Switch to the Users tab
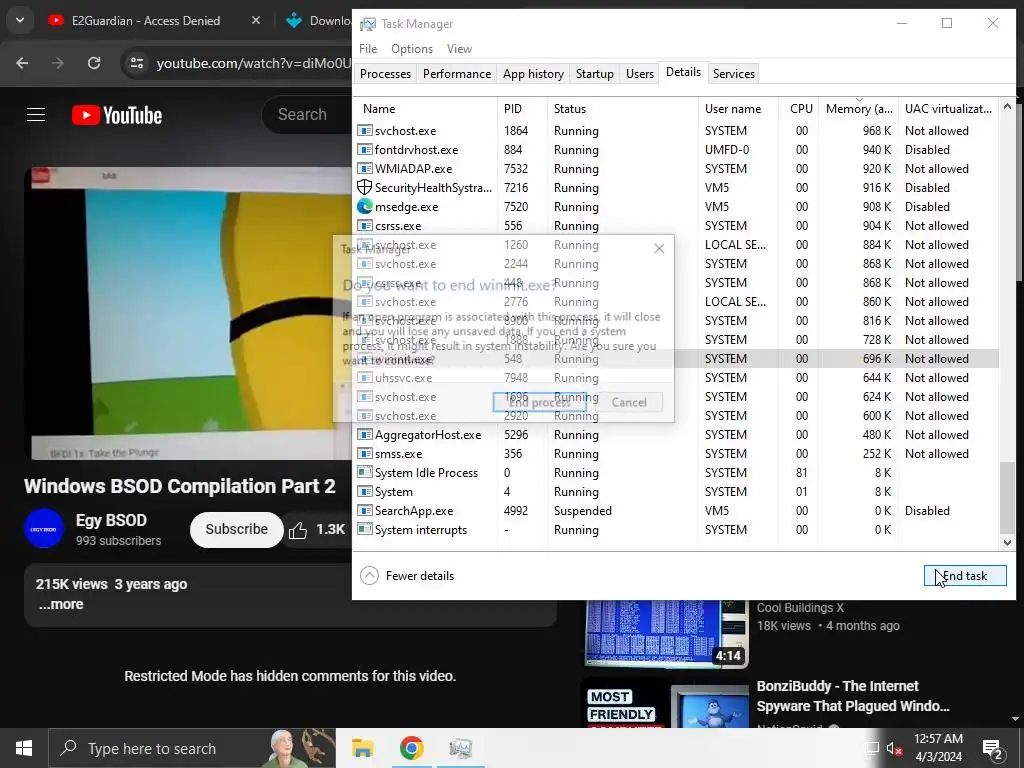 tap(639, 74)
